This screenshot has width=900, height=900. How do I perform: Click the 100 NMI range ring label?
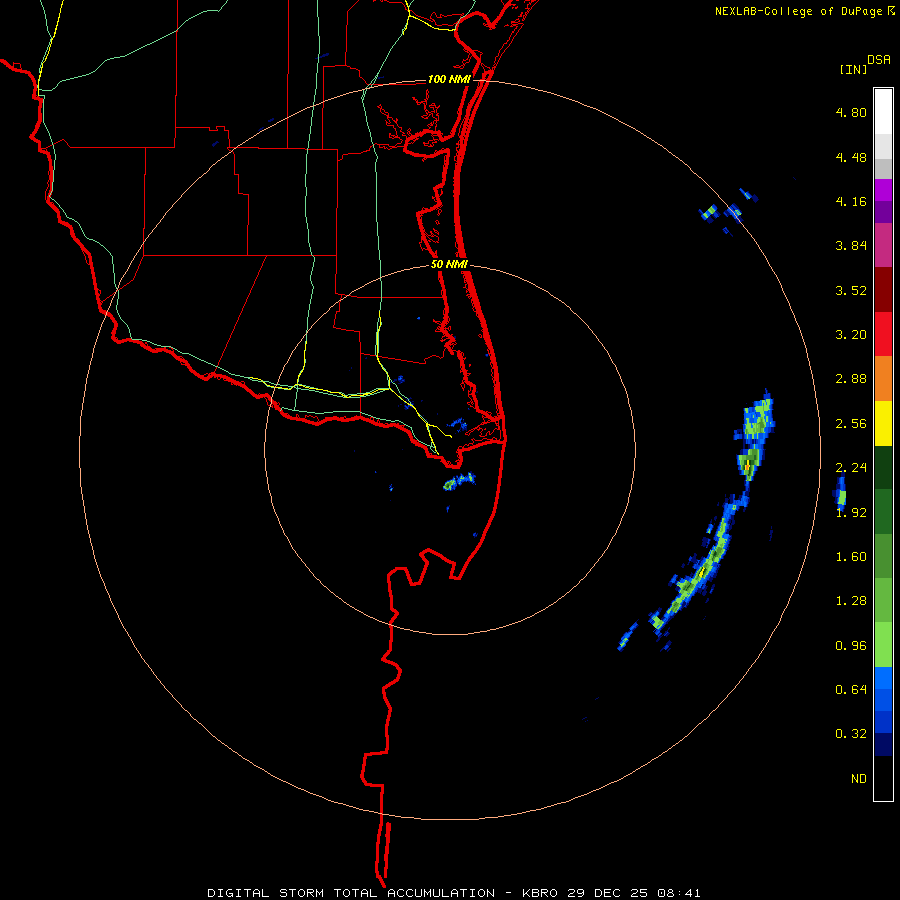[449, 79]
